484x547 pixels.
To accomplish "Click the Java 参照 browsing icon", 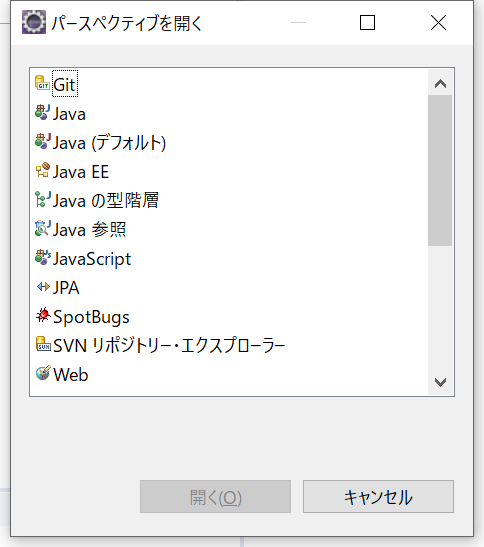I will pyautogui.click(x=43, y=228).
